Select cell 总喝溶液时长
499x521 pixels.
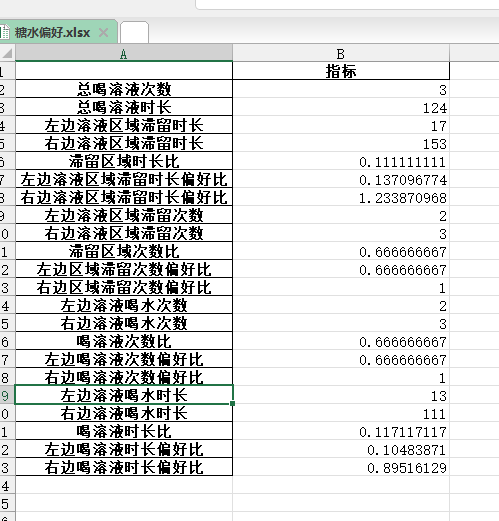point(124,107)
